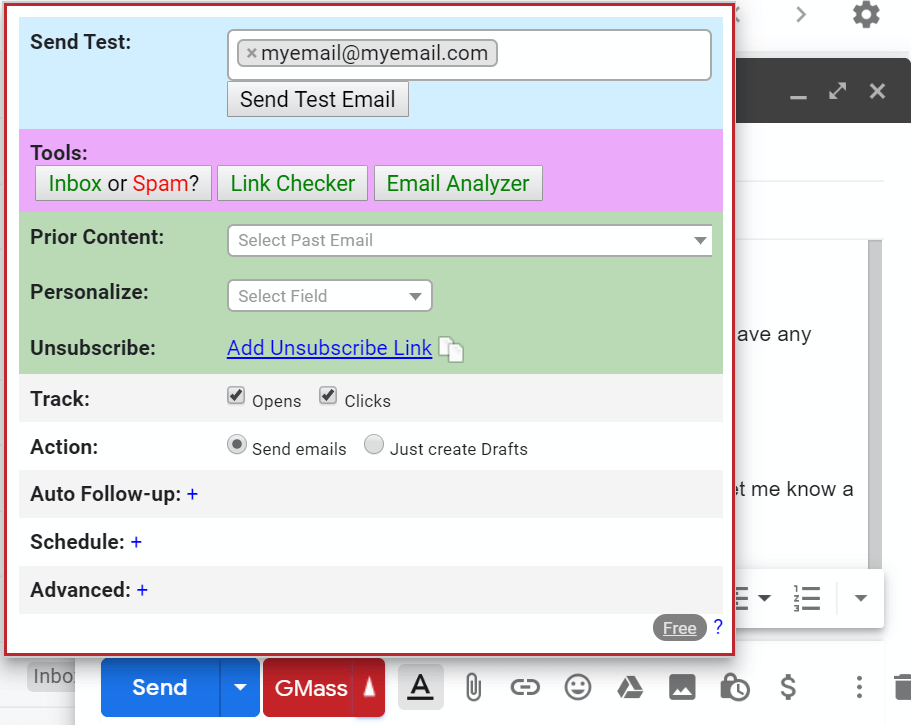Viewport: 911px width, 725px height.
Task: Toggle confidential mode lock-clock icon
Action: 735,688
